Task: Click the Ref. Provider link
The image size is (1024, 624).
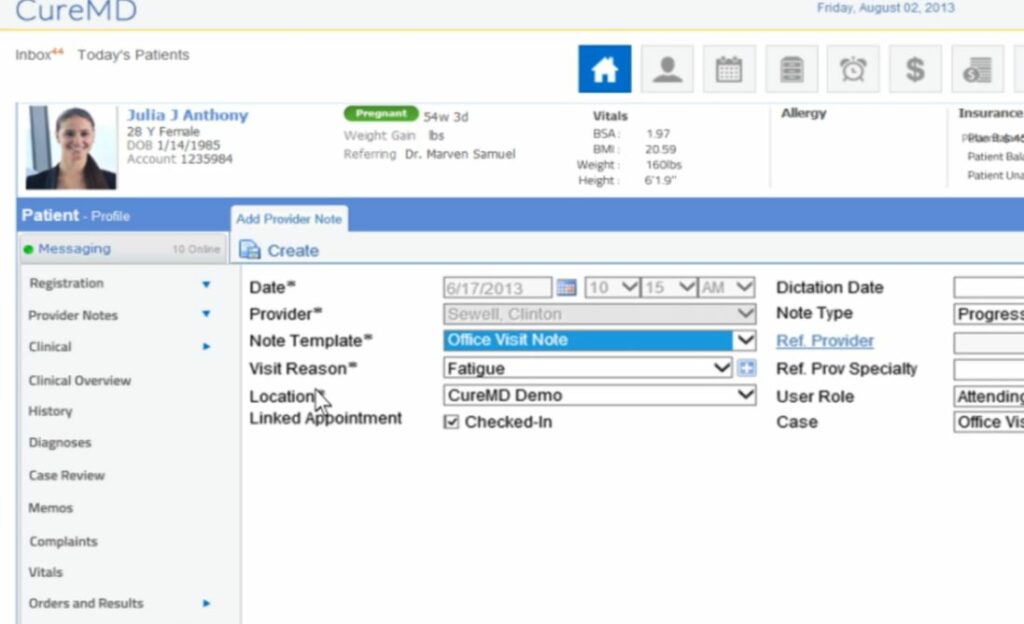Action: [x=825, y=341]
